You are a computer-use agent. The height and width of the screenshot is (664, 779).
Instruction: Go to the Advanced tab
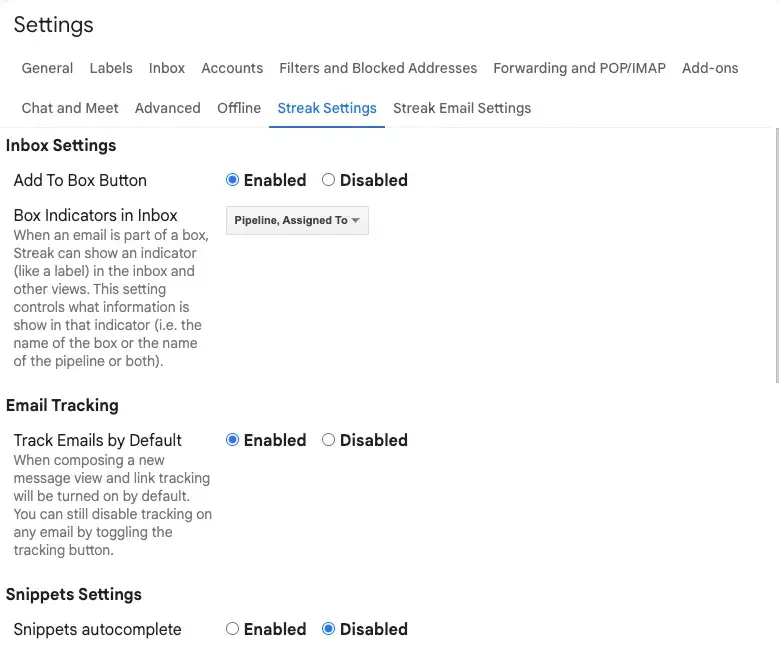point(168,108)
